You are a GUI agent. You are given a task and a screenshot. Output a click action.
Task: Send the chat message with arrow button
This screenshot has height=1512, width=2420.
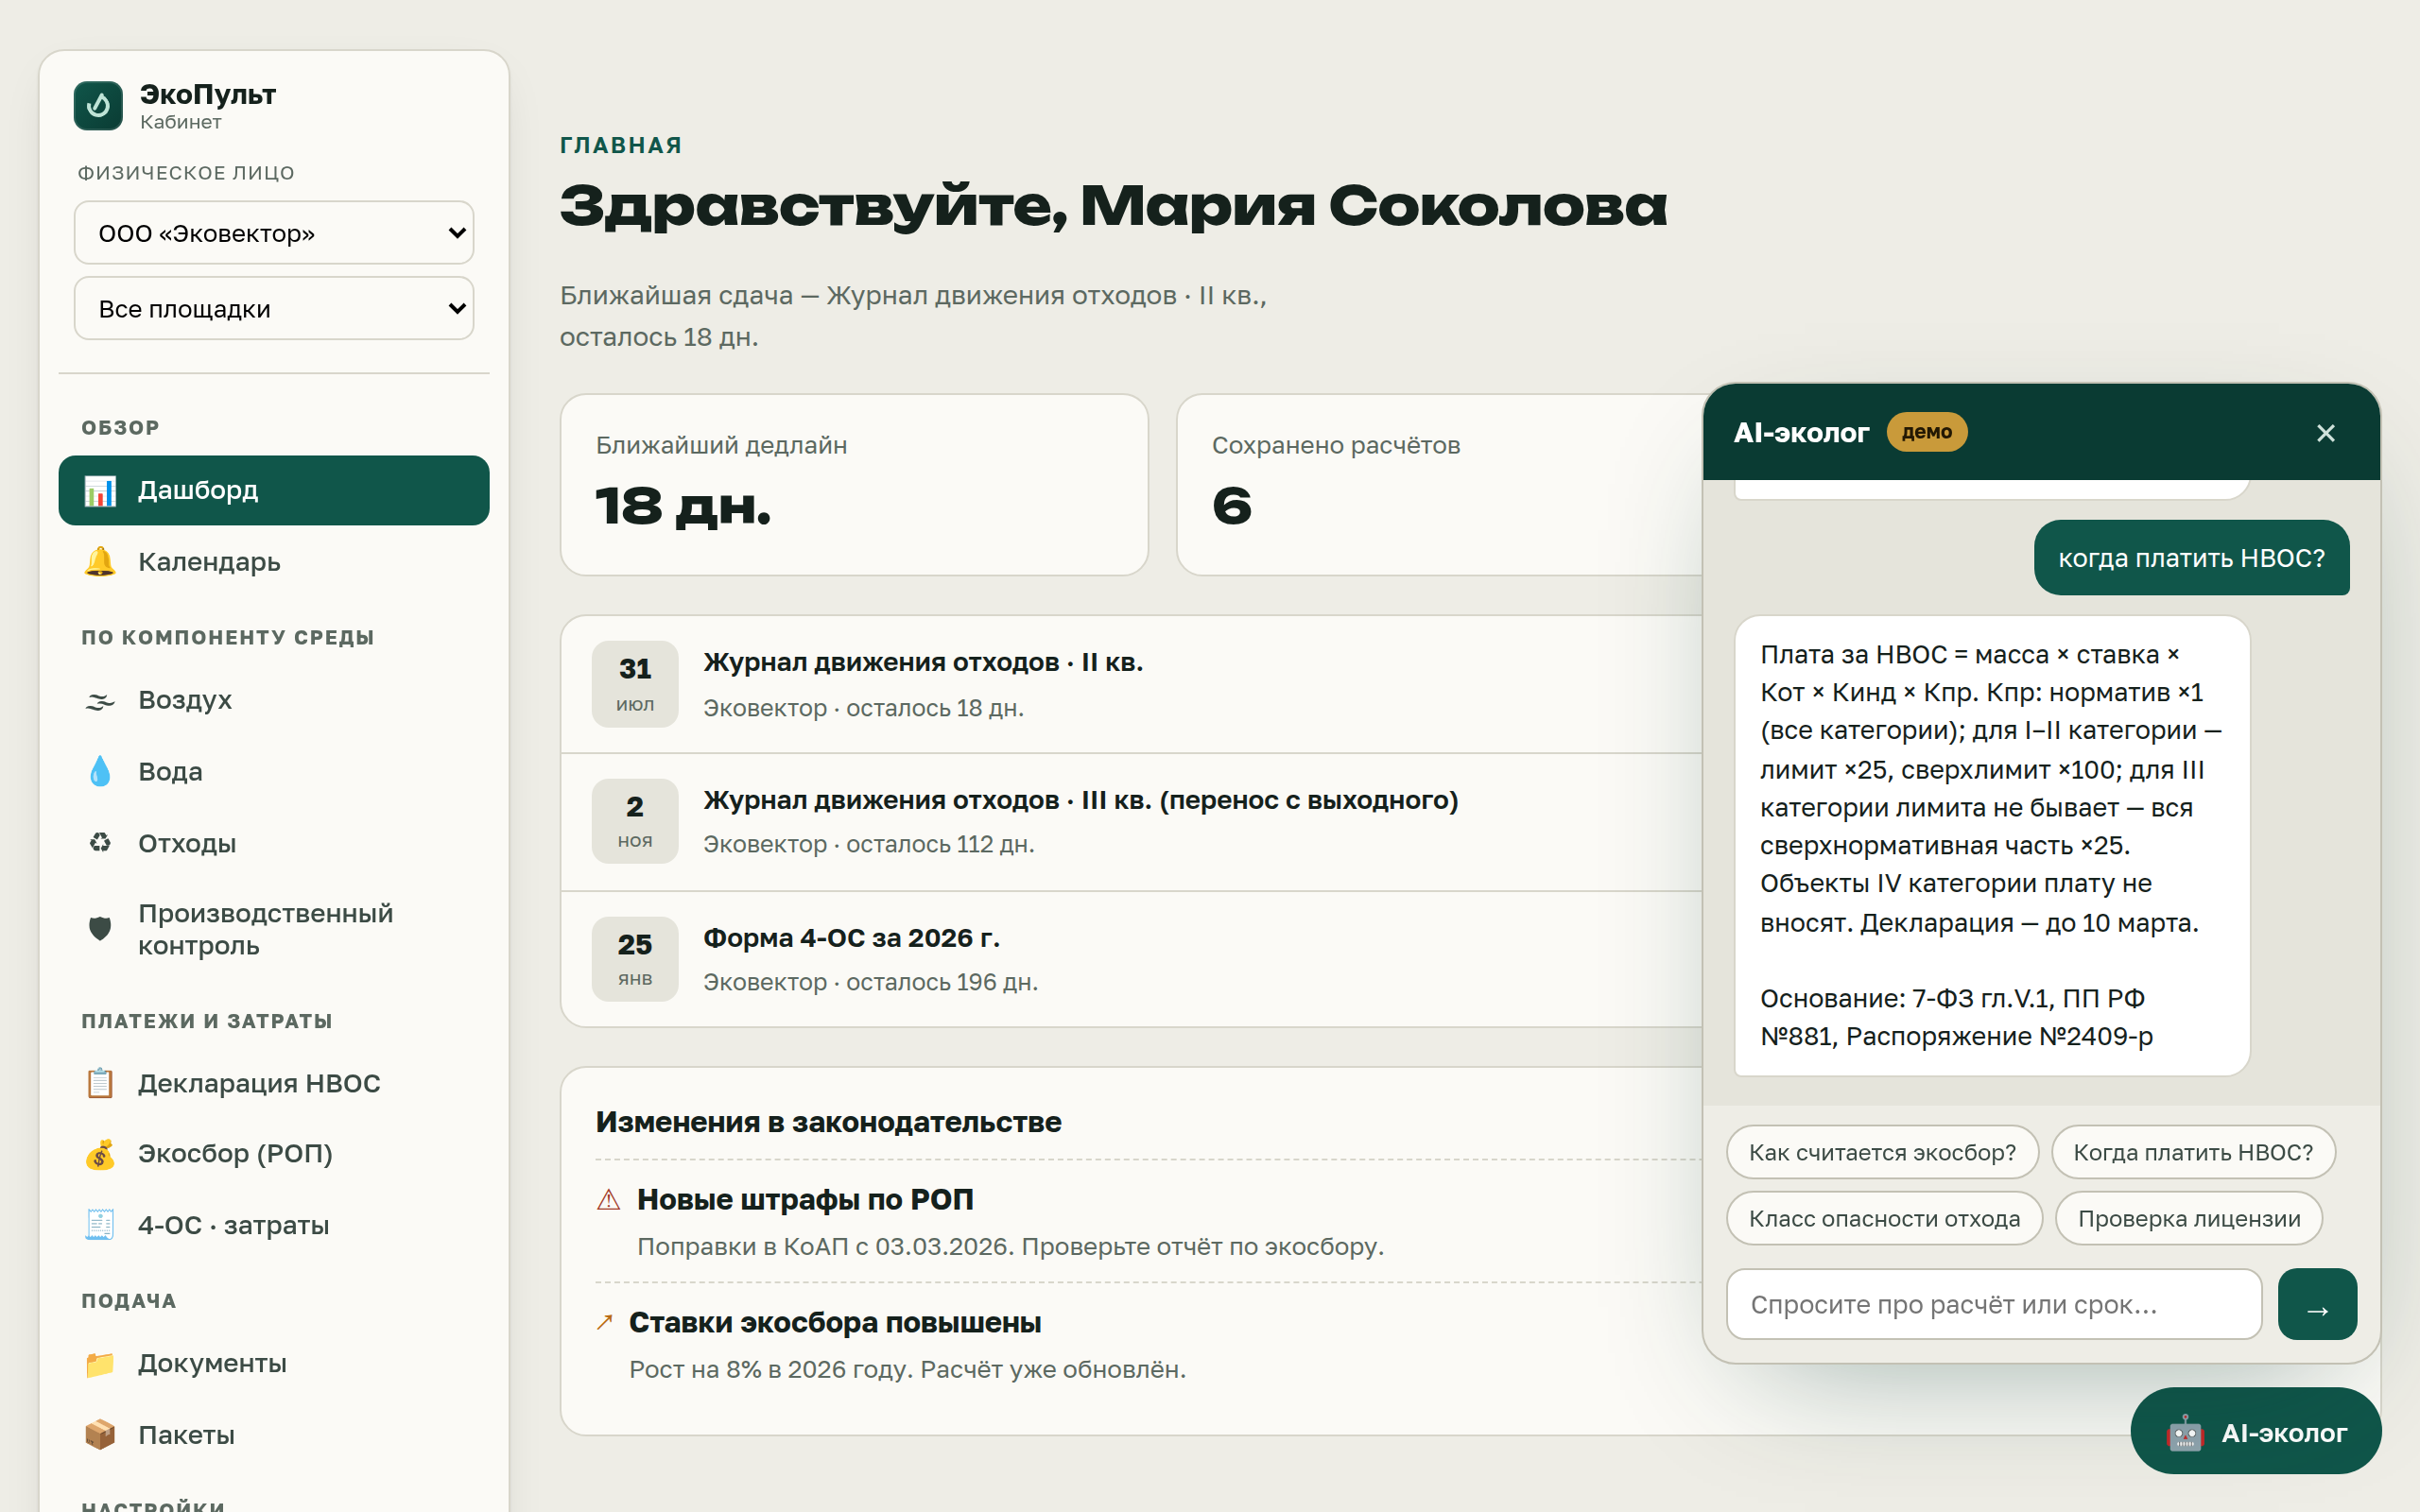click(x=2317, y=1304)
